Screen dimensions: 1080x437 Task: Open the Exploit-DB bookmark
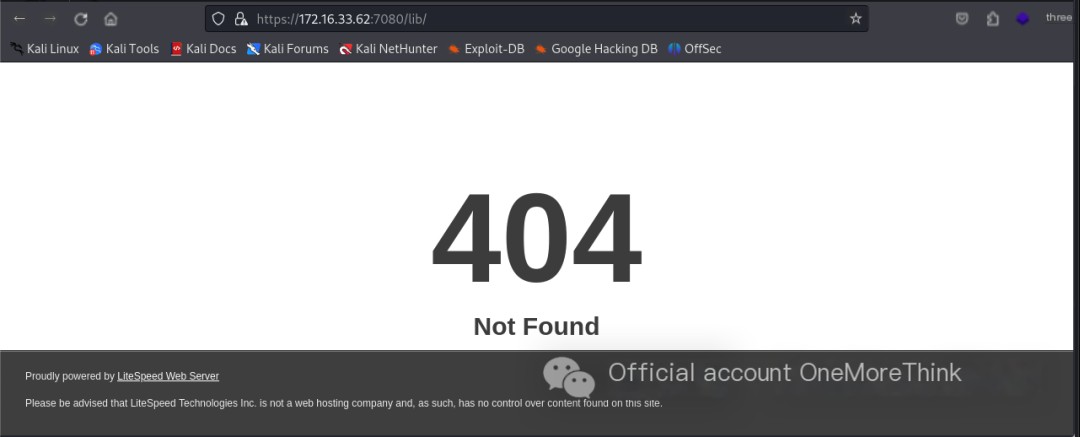[486, 49]
